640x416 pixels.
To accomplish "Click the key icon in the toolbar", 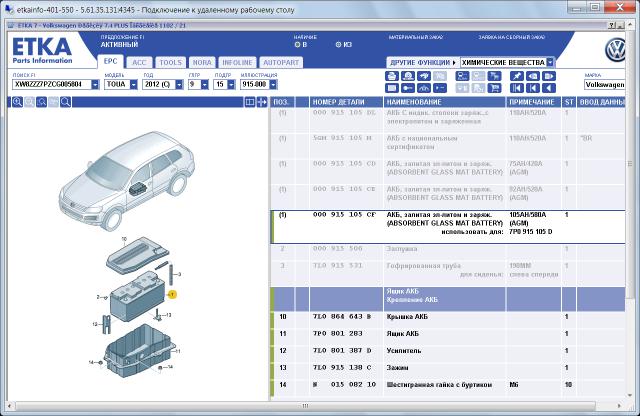I will pos(408,88).
